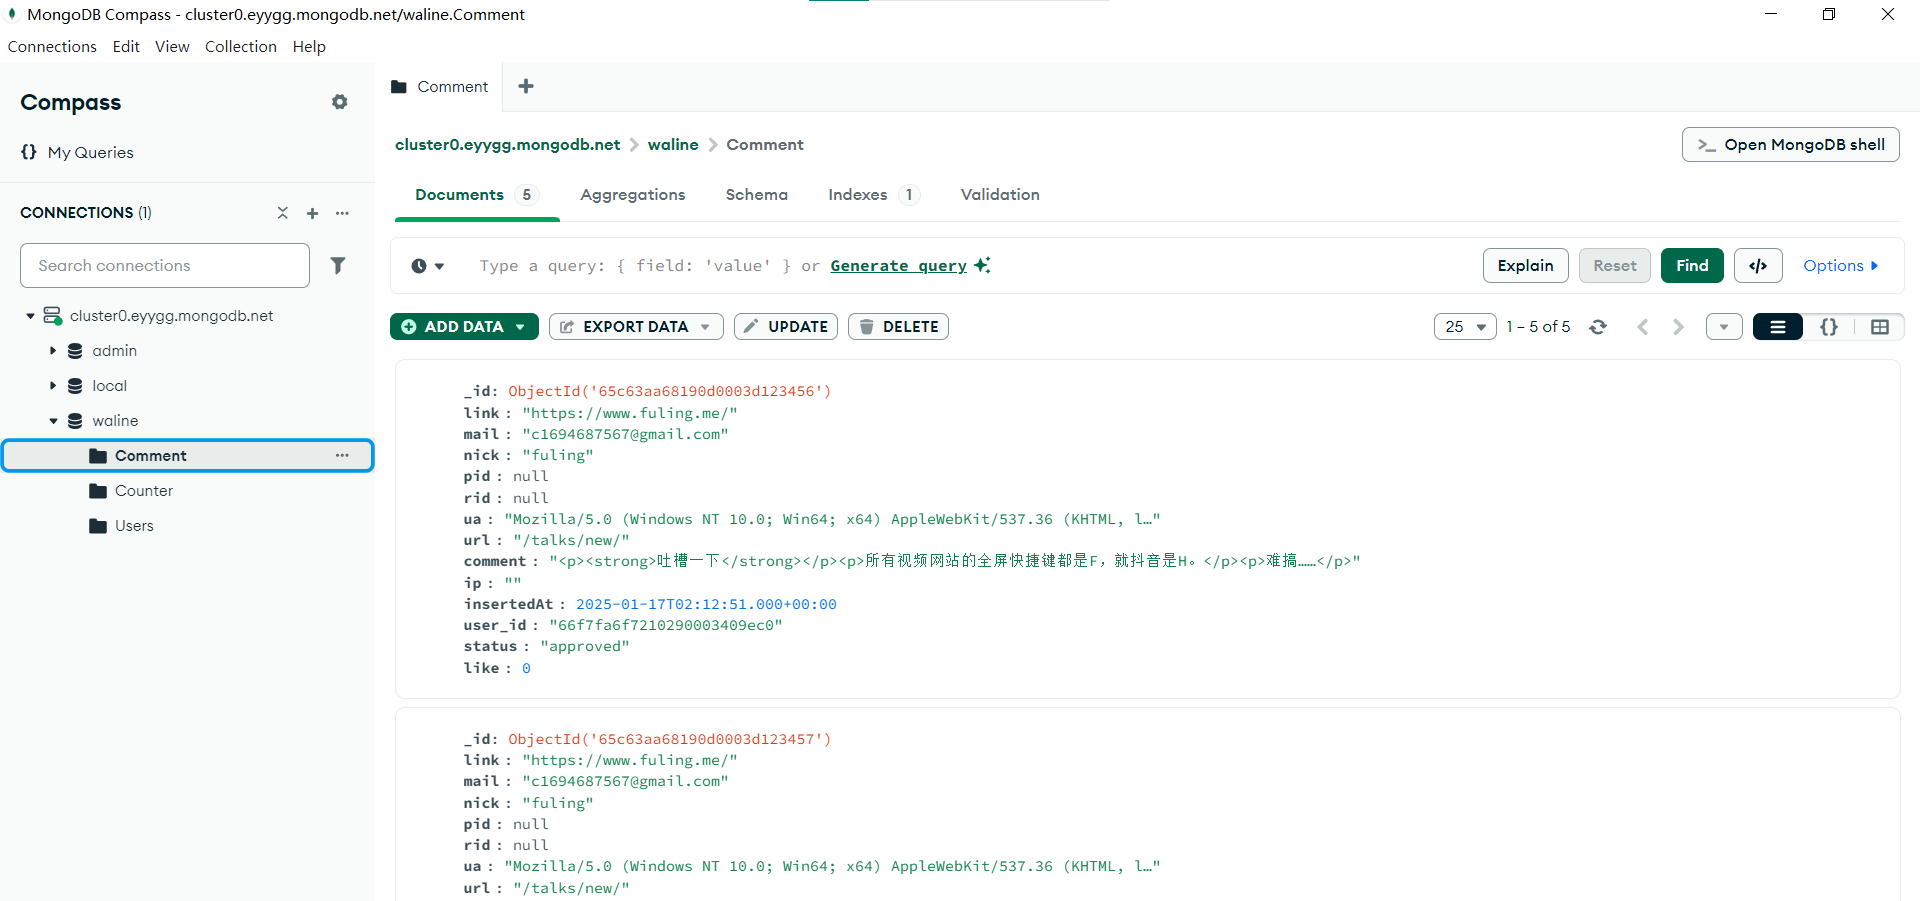Open Collection menu
Viewport: 1920px width, 901px height.
241,47
